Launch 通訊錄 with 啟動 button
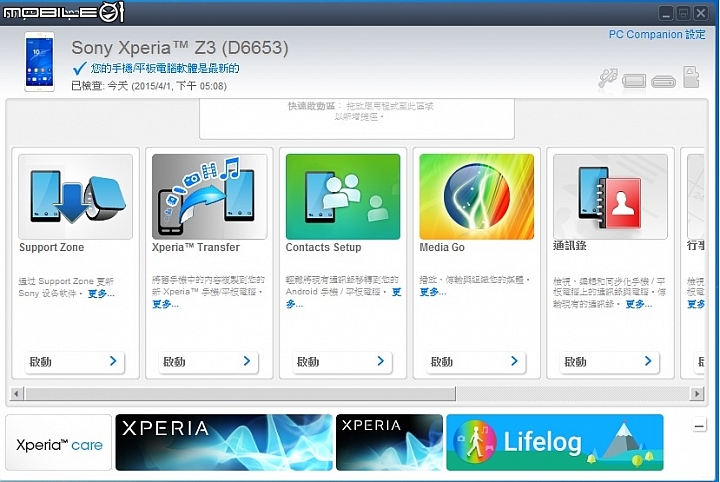The image size is (720, 482). (x=609, y=362)
